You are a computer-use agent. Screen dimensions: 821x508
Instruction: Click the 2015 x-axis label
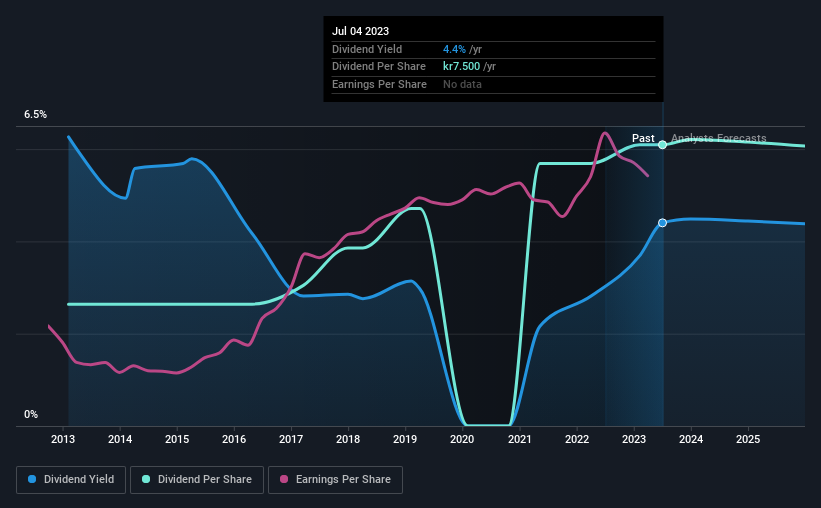click(x=177, y=439)
